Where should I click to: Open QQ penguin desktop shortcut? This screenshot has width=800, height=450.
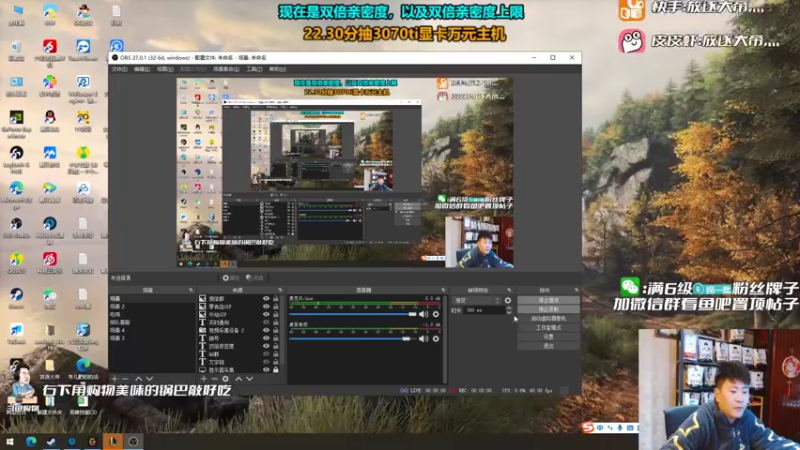pyautogui.click(x=49, y=122)
